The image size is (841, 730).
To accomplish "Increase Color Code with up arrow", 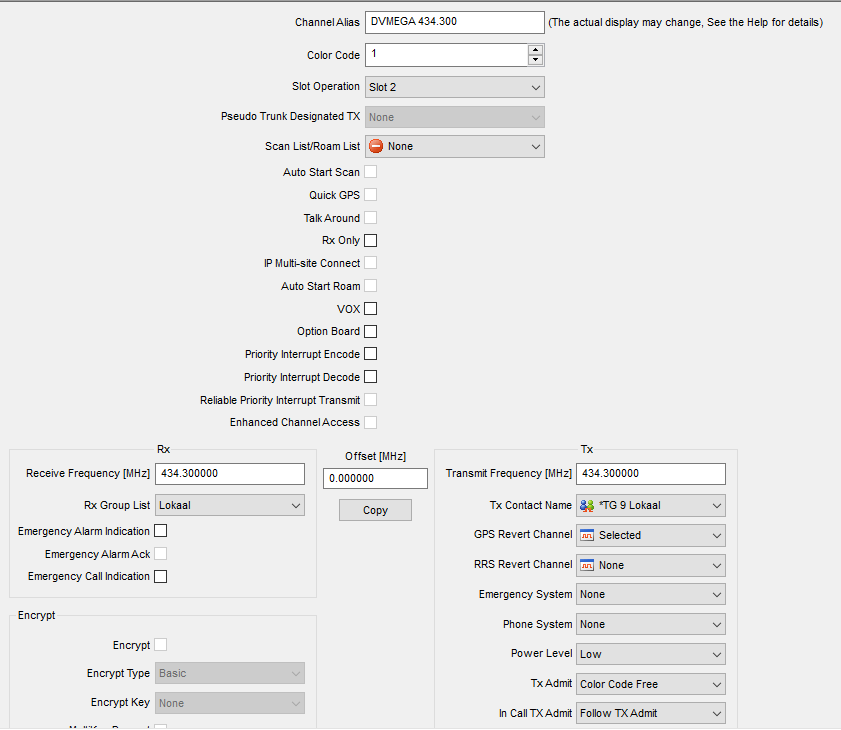I will coord(536,49).
